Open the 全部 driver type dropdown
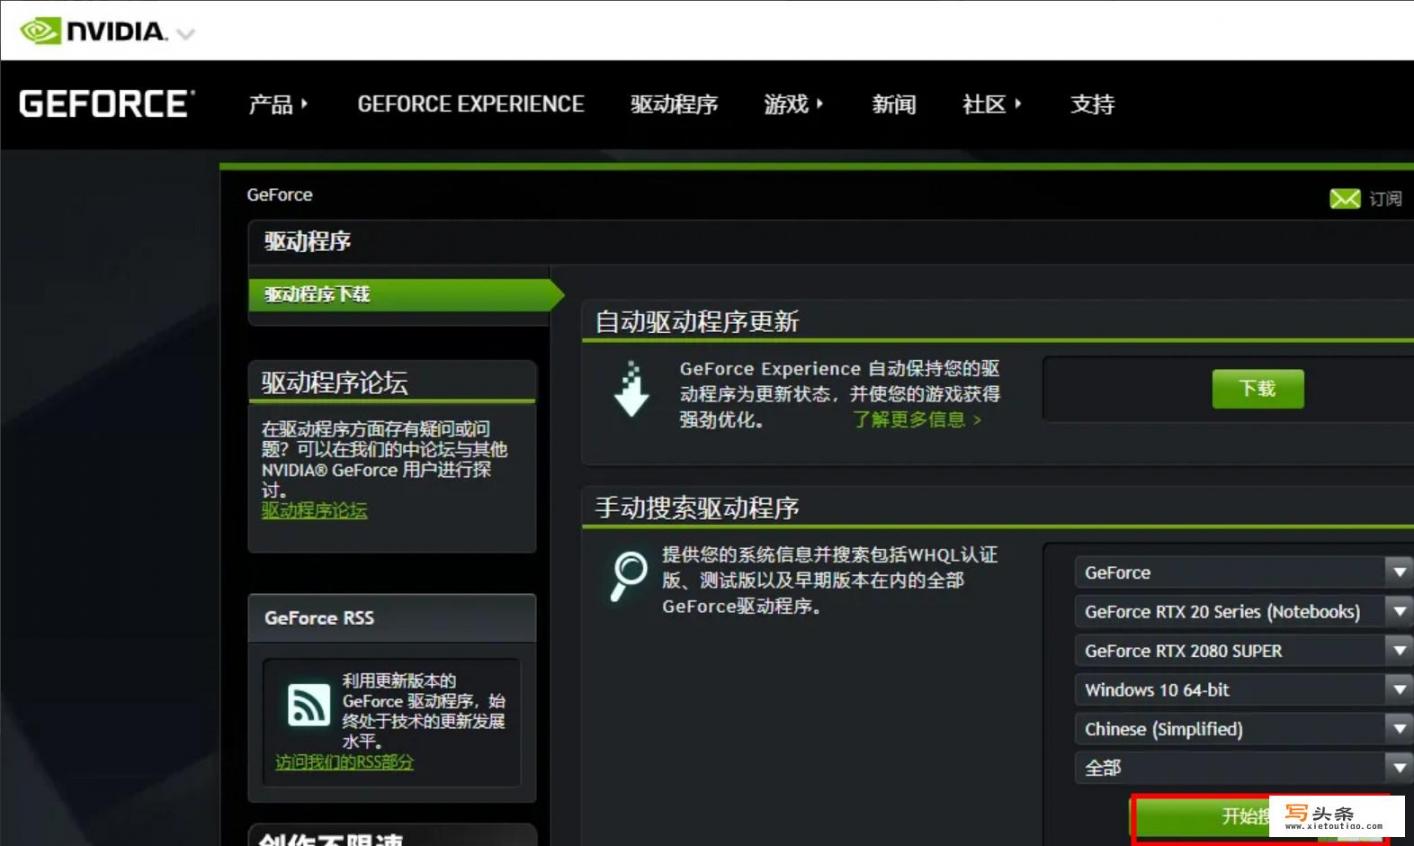This screenshot has width=1414, height=846. [x=1244, y=767]
